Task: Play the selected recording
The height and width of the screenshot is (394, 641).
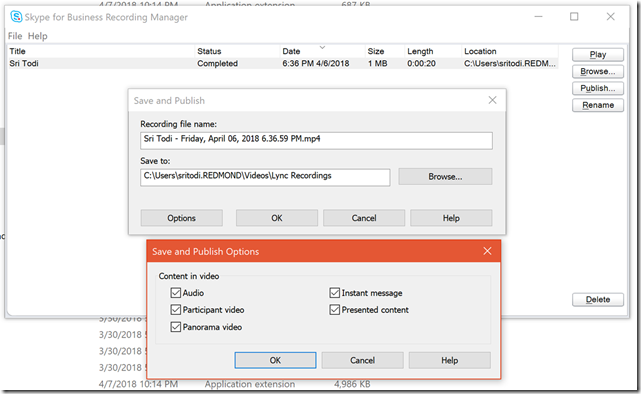Action: point(598,54)
